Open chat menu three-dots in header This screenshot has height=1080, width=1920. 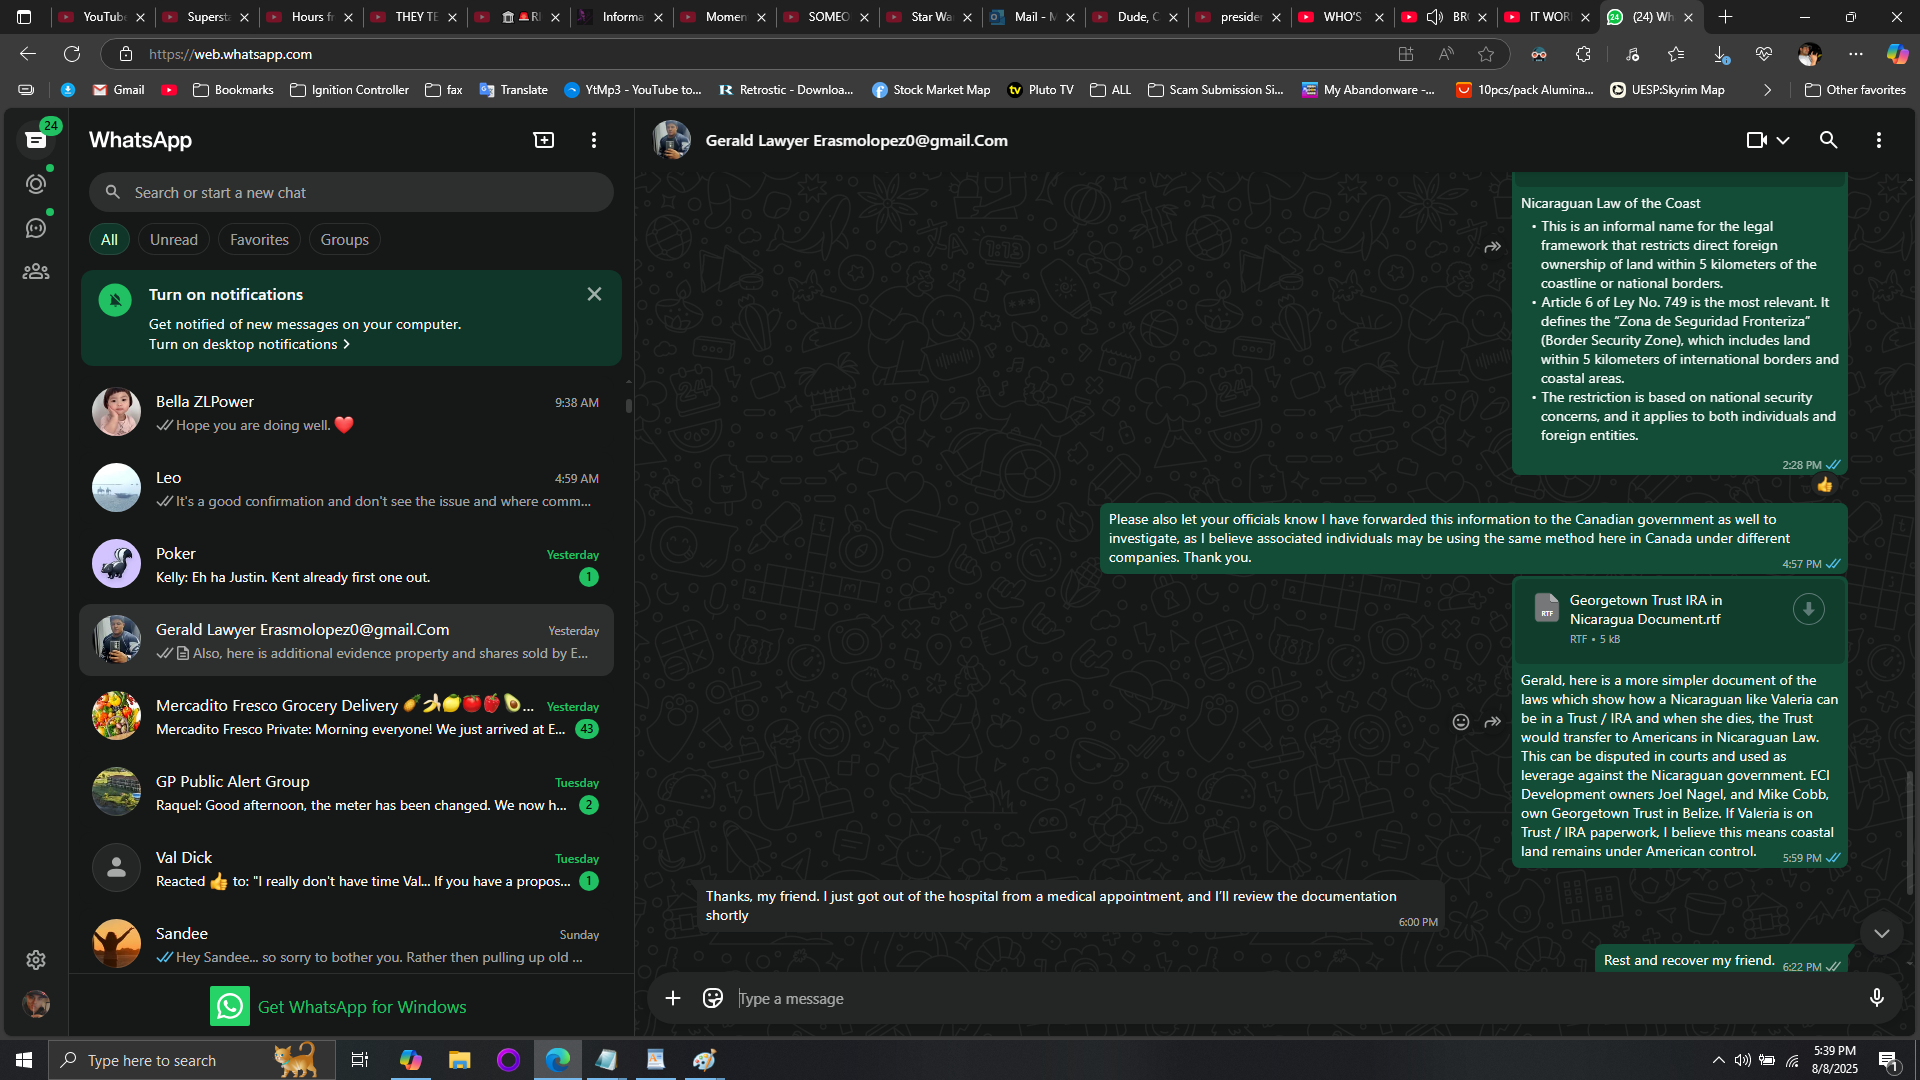tap(1878, 140)
